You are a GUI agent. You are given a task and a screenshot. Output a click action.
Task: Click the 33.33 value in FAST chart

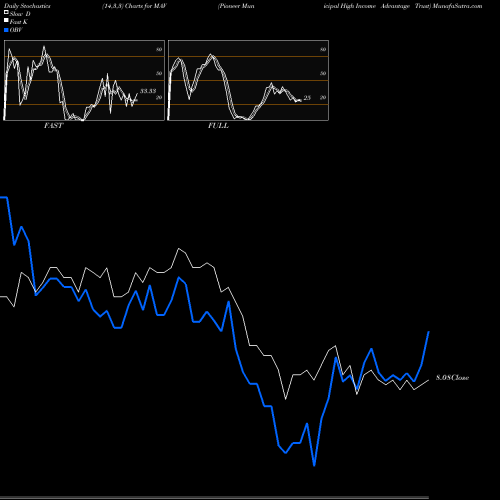click(x=148, y=91)
